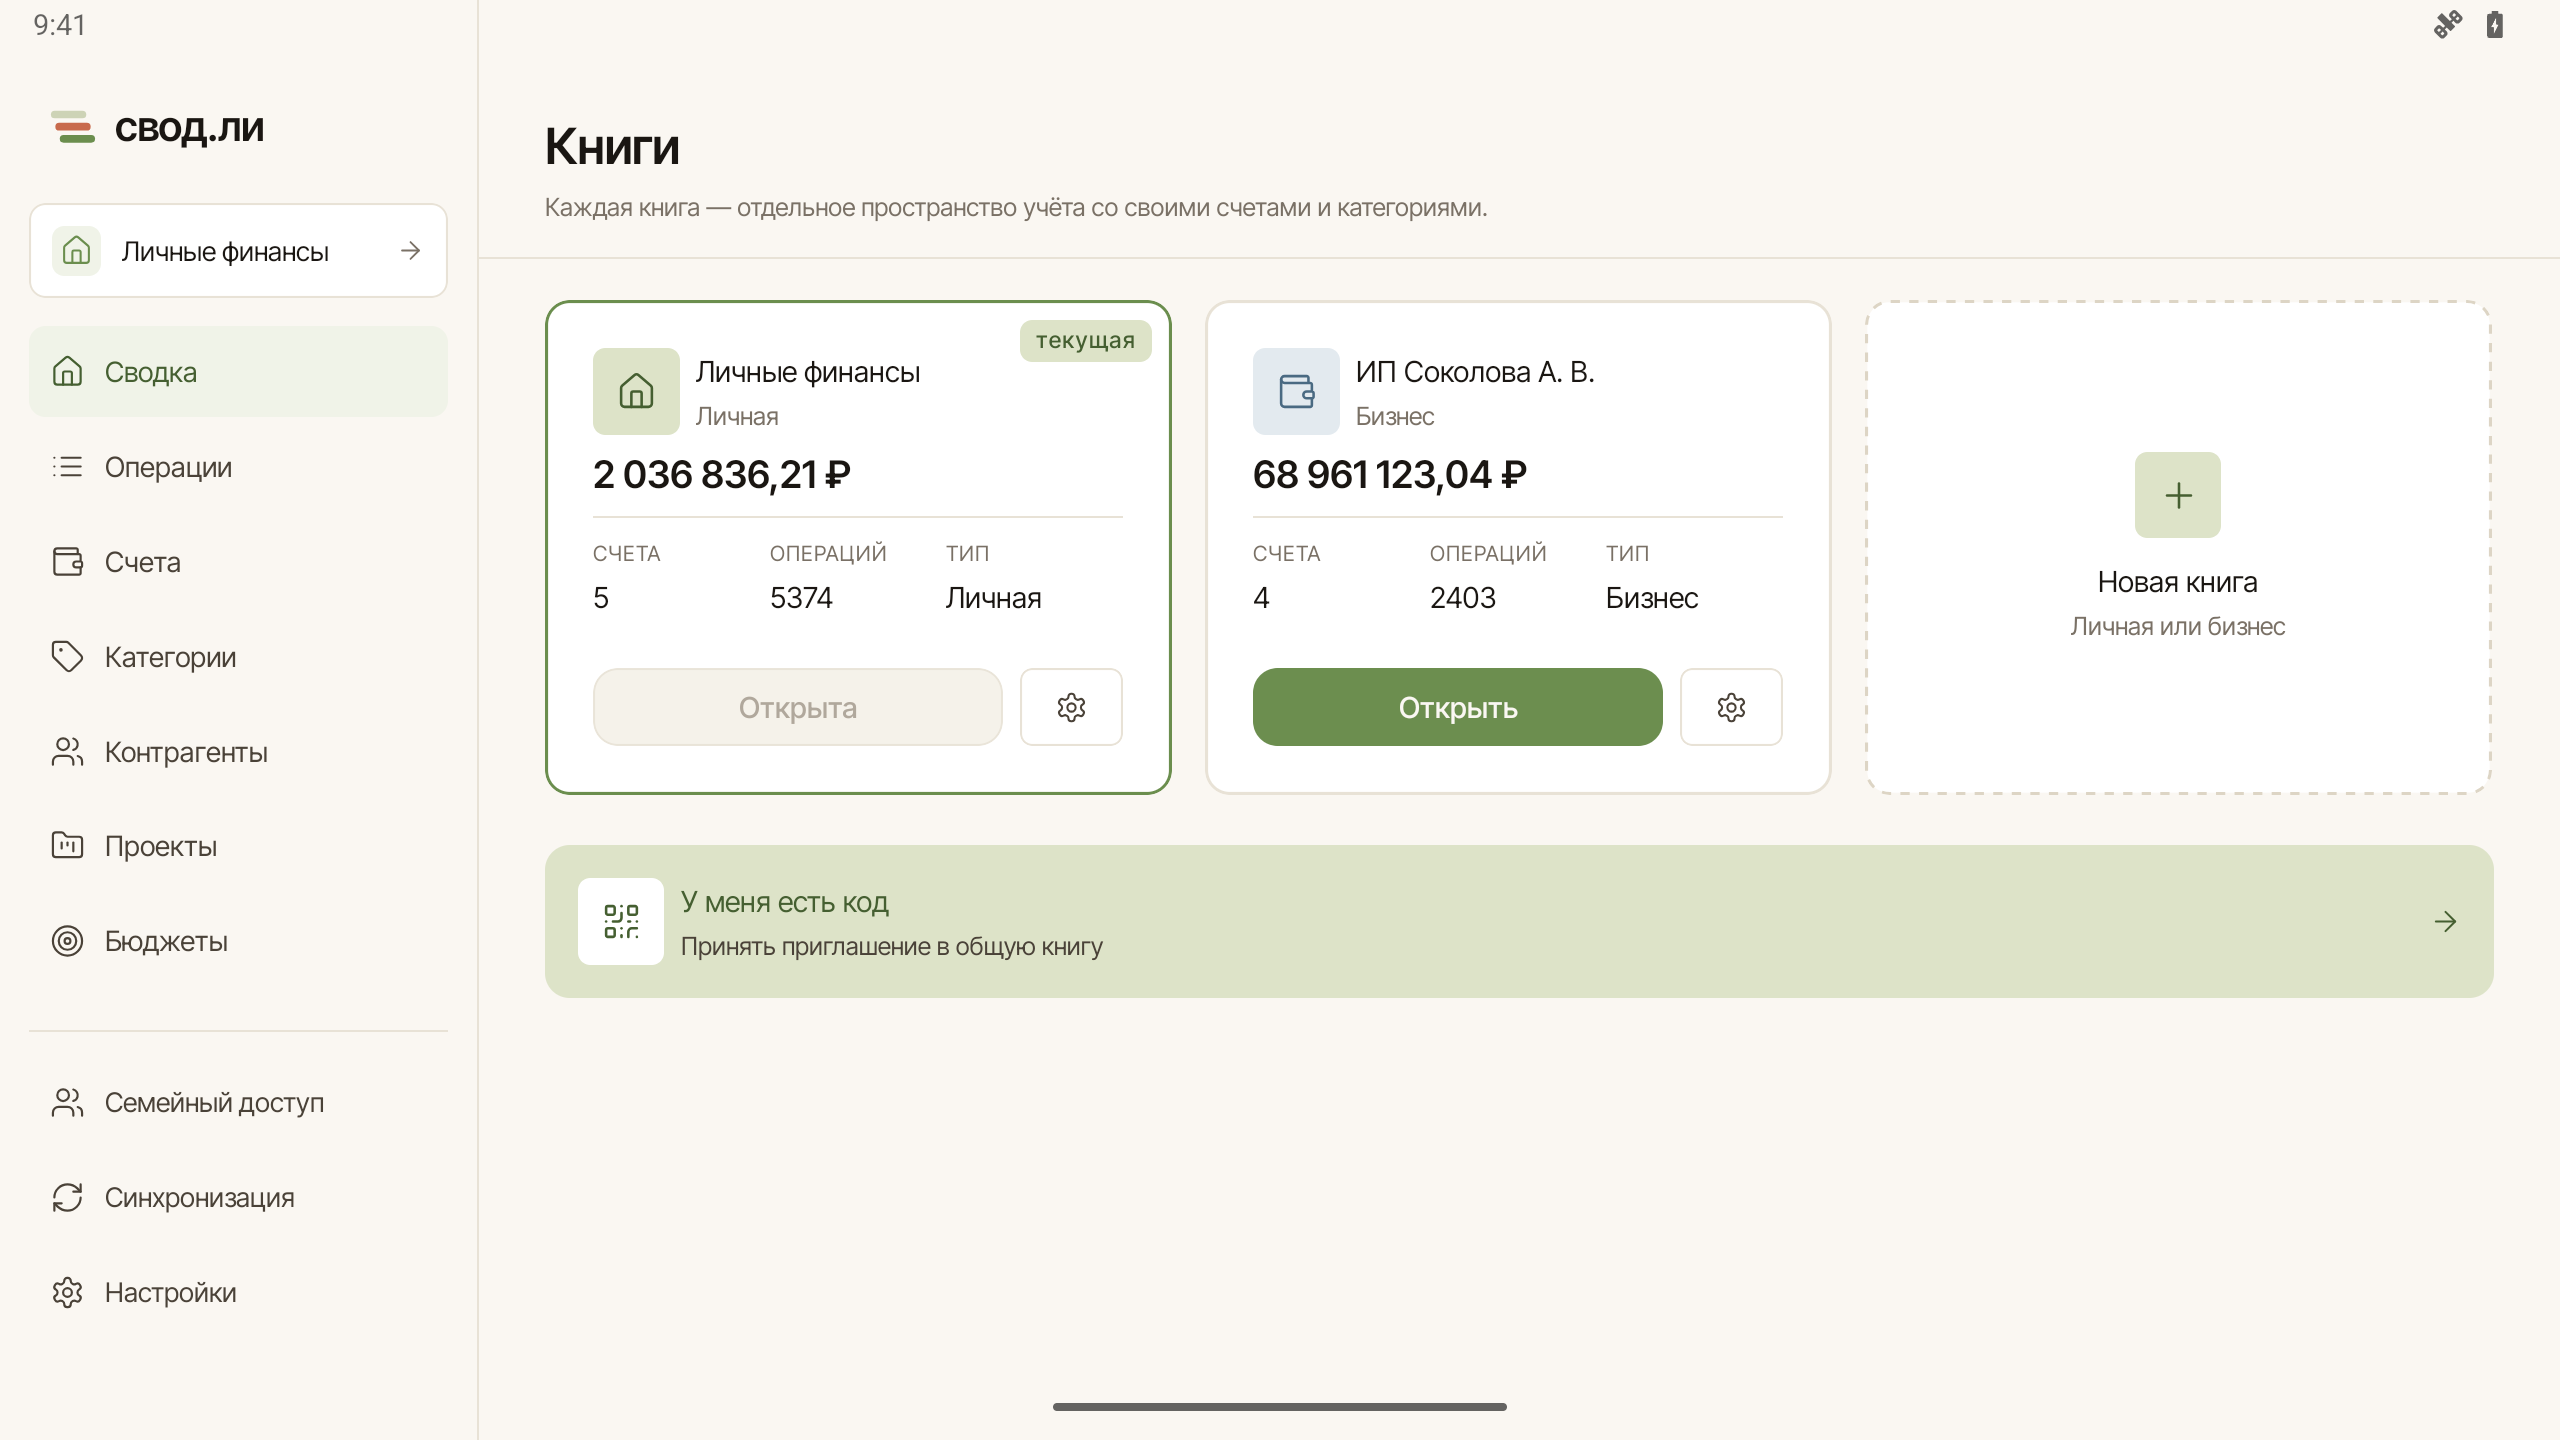Viewport: 2560px width, 1440px height.
Task: Click the balance 68 961 123,04 ₽
Action: tap(1390, 474)
